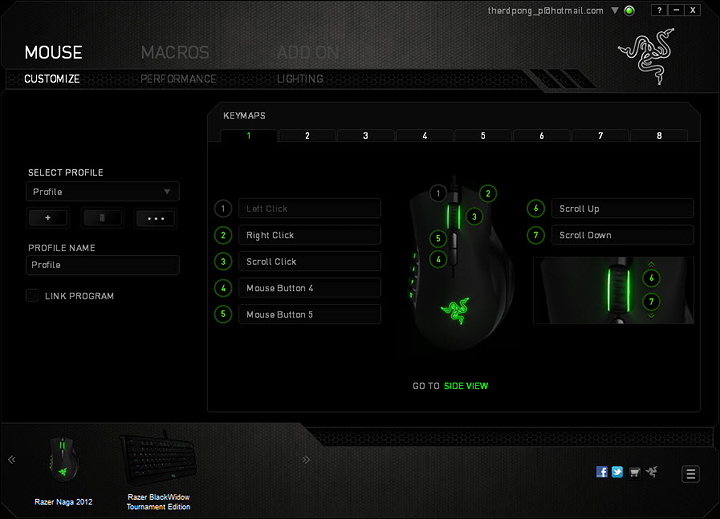Viewport: 720px width, 519px height.
Task: Select keymap tab 1
Action: pyautogui.click(x=249, y=135)
